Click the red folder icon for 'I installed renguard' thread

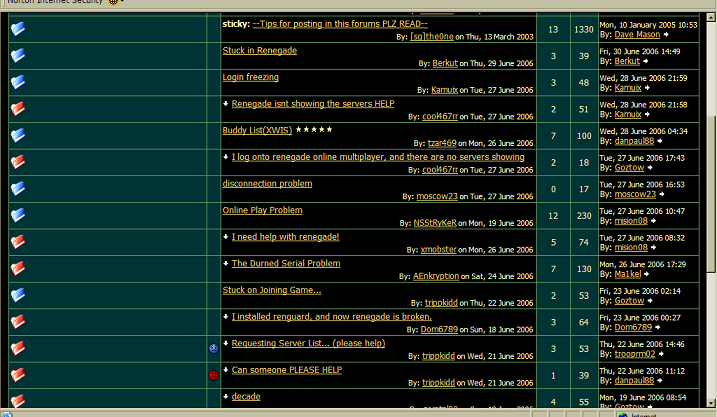click(18, 322)
